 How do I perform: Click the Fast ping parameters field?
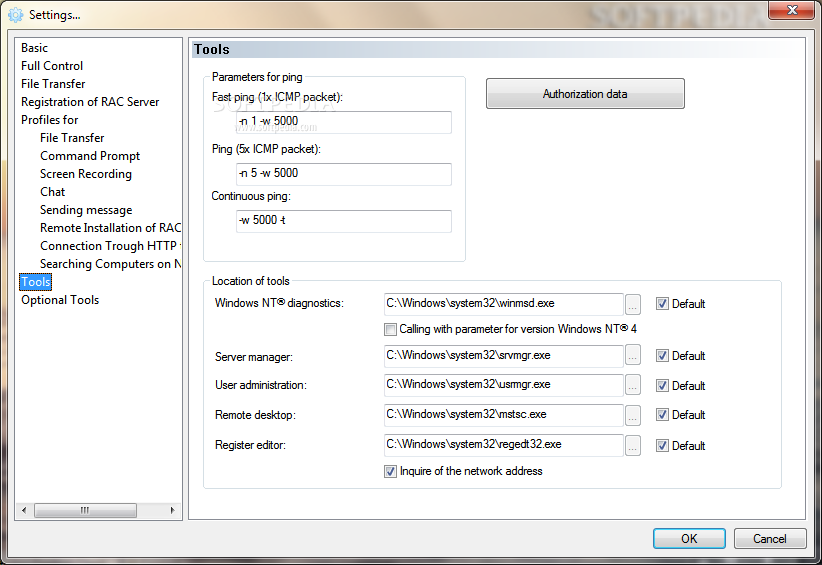coord(343,122)
